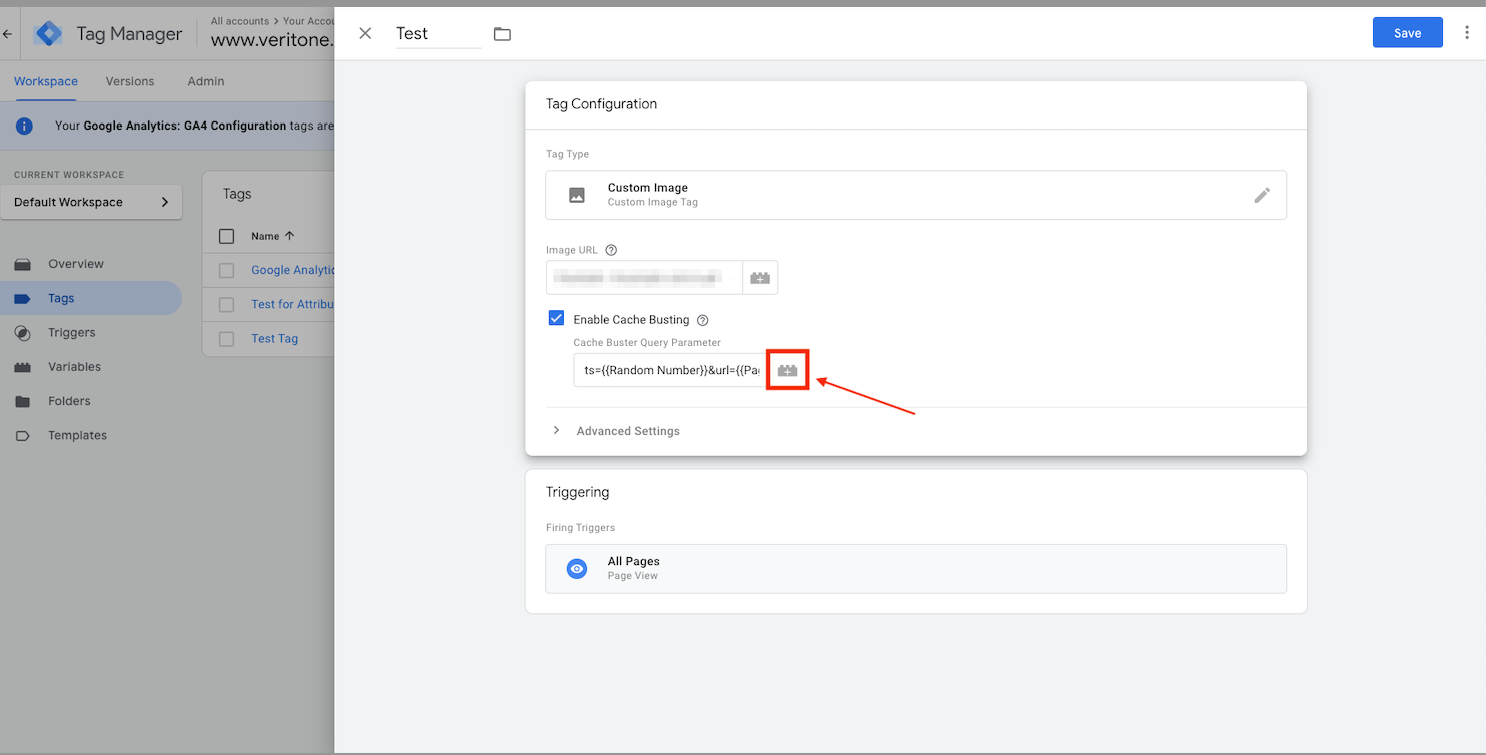
Task: Click the Cache Buster Query Parameter text field
Action: click(670, 370)
